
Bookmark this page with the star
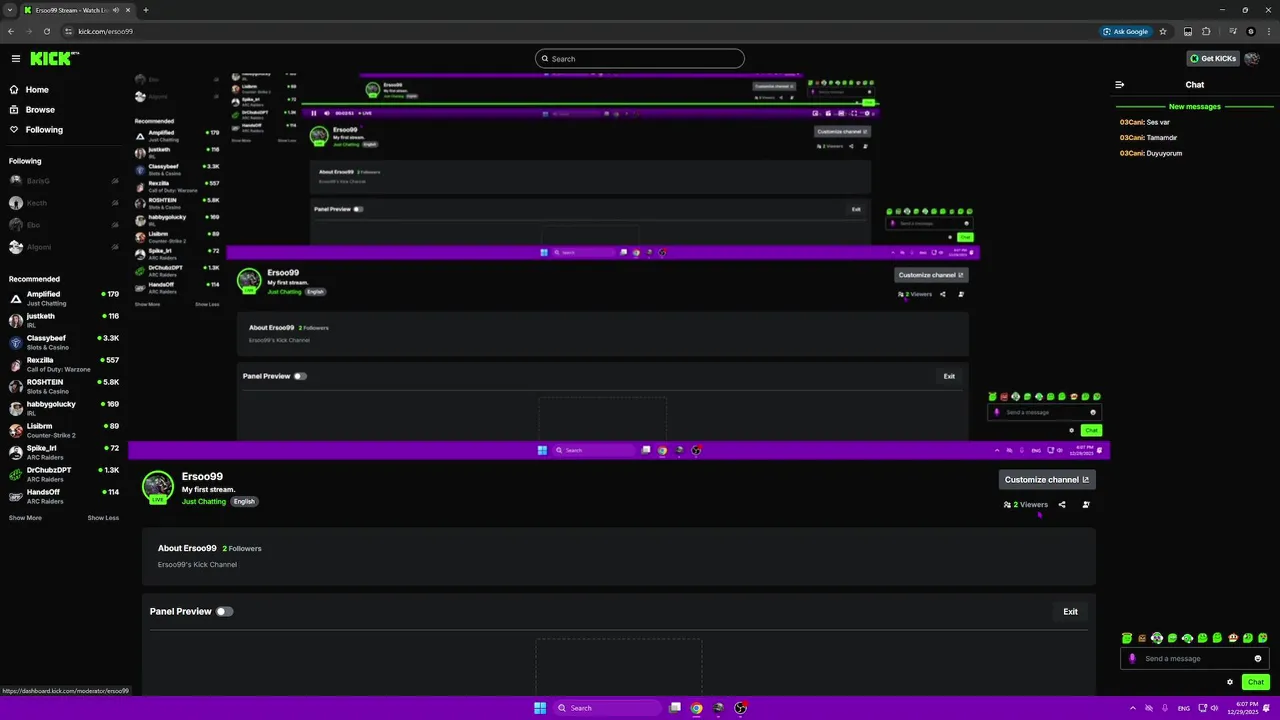[x=1163, y=31]
